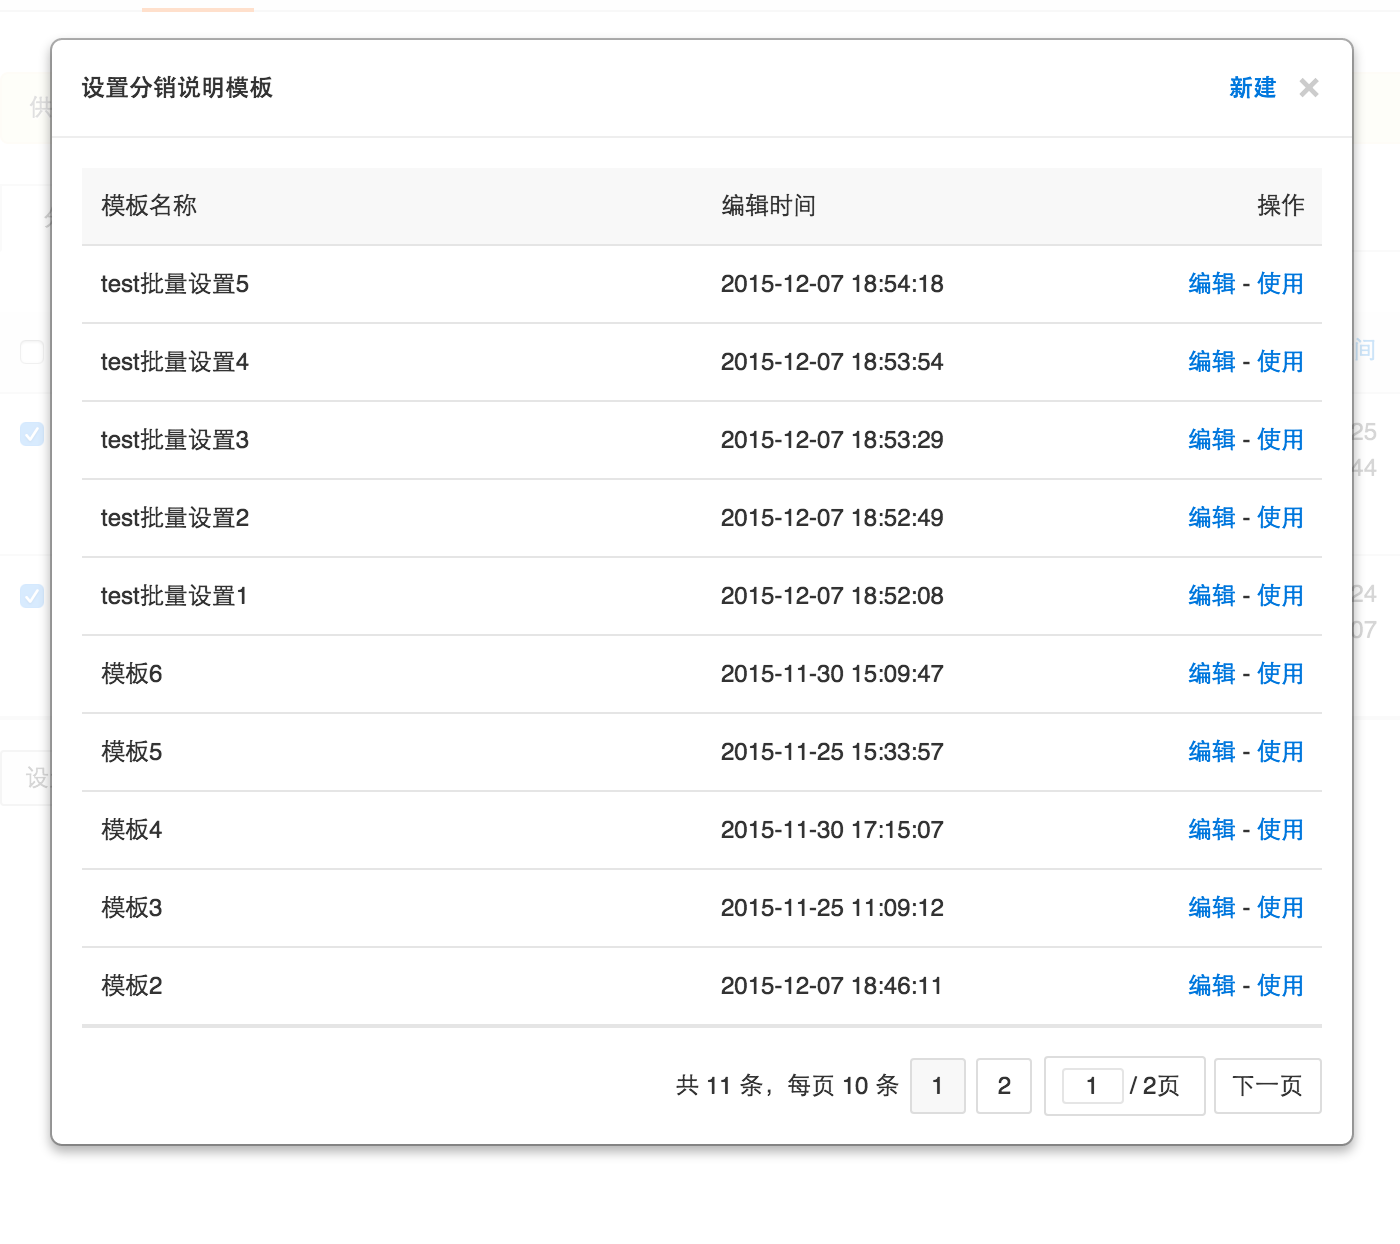Use the test批量设置3 template
The width and height of the screenshot is (1400, 1244).
1280,440
